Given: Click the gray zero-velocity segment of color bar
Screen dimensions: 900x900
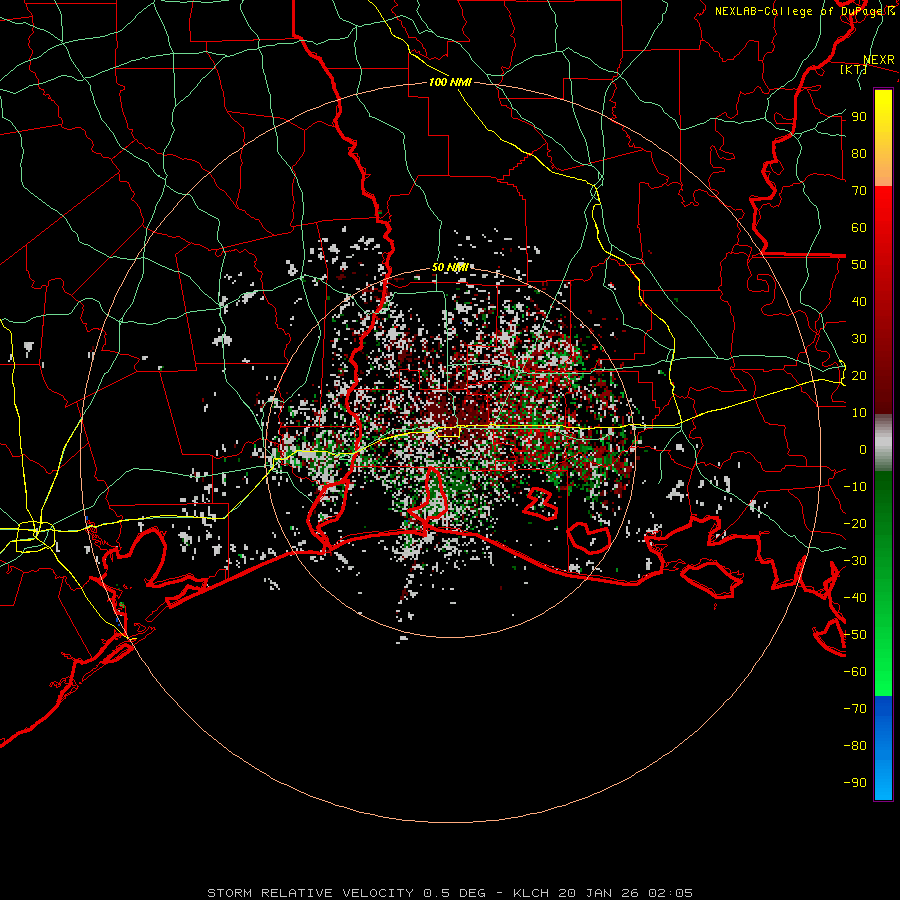Looking at the screenshot, I should click(x=883, y=443).
